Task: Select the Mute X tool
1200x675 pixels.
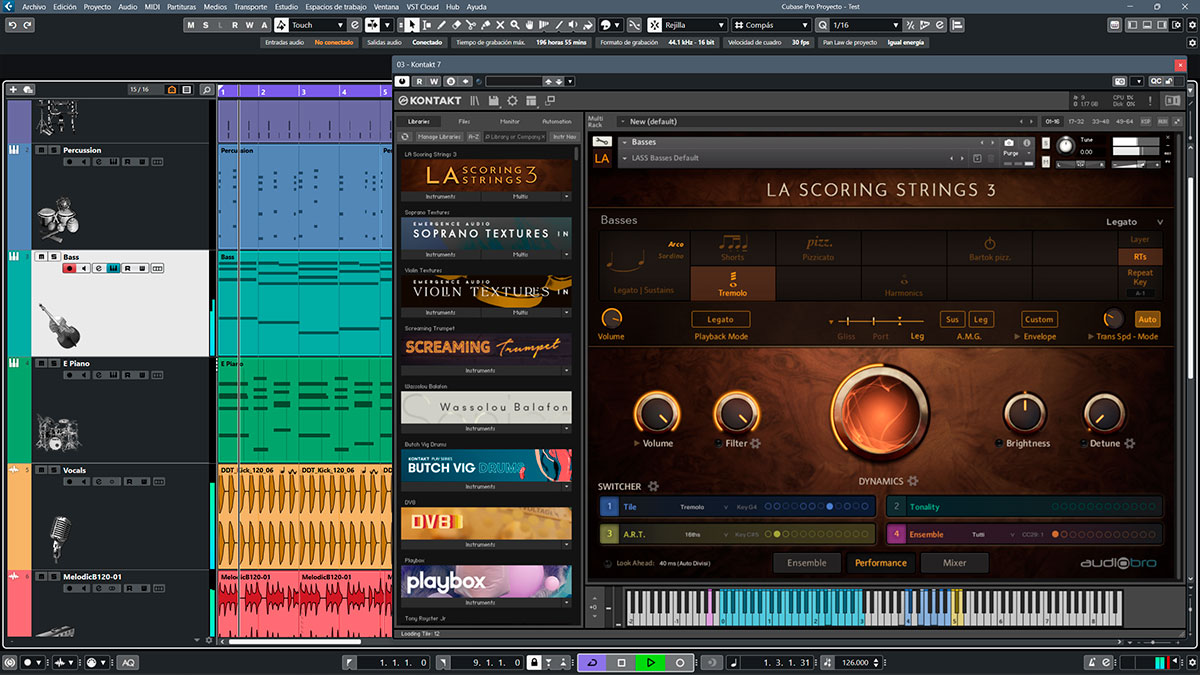Action: (x=500, y=25)
